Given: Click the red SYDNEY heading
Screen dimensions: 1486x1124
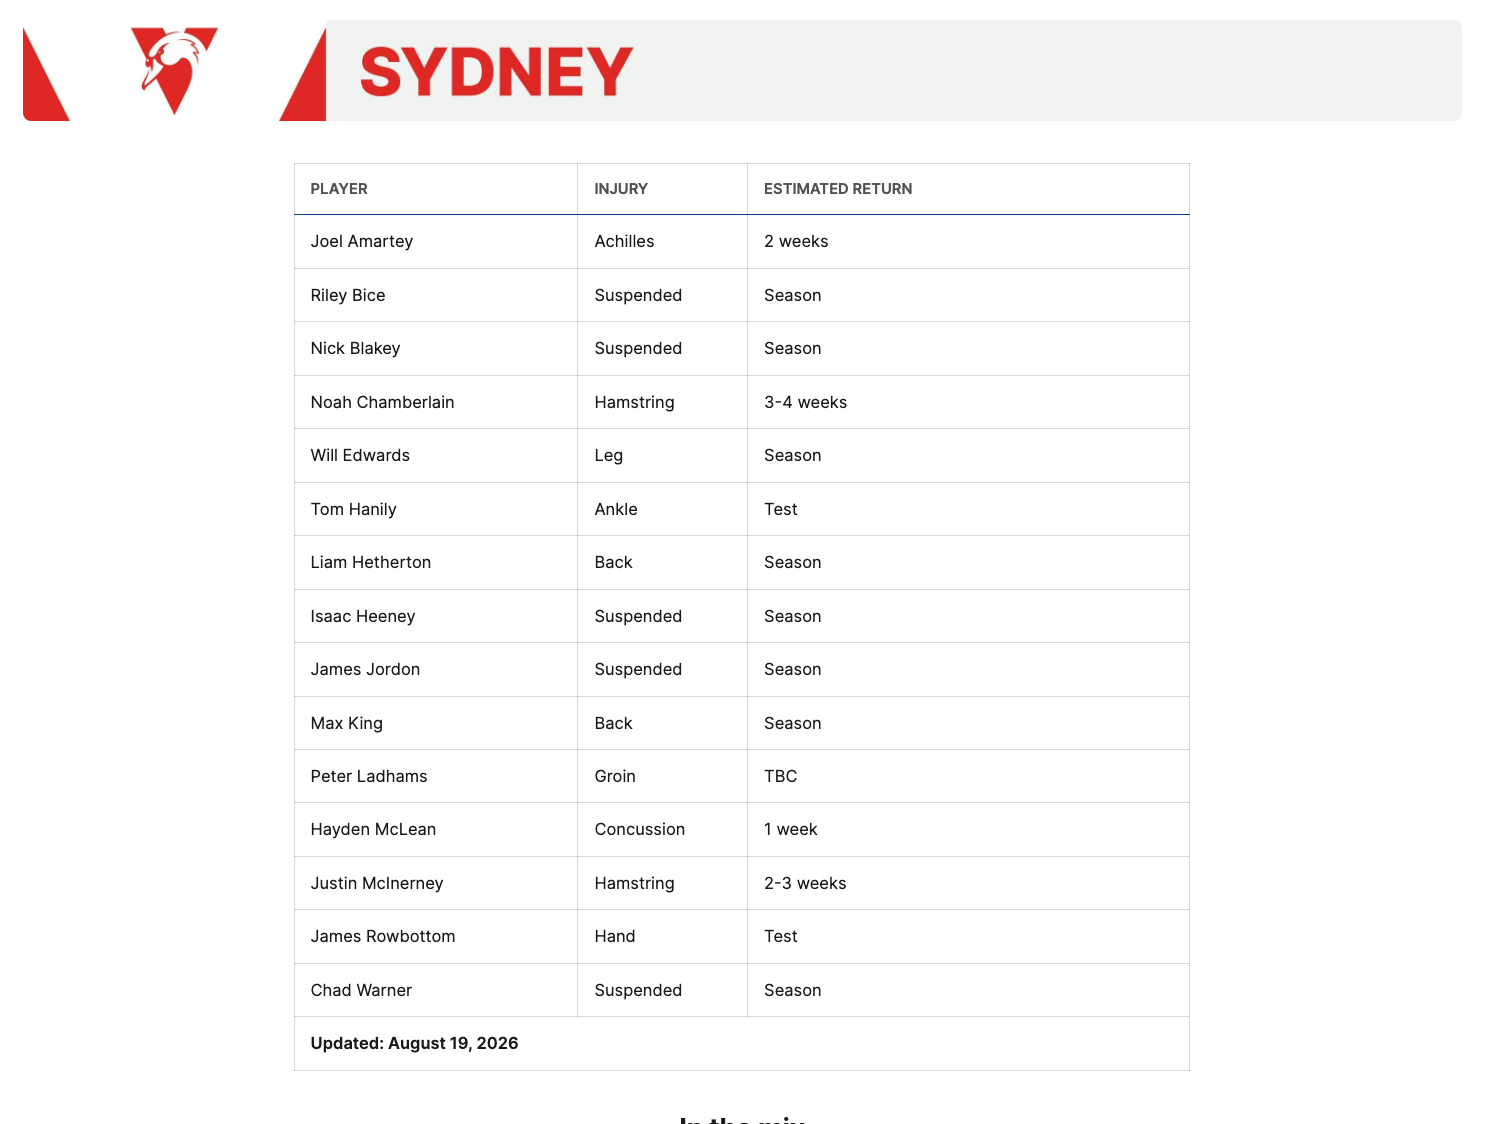Looking at the screenshot, I should click(x=496, y=71).
